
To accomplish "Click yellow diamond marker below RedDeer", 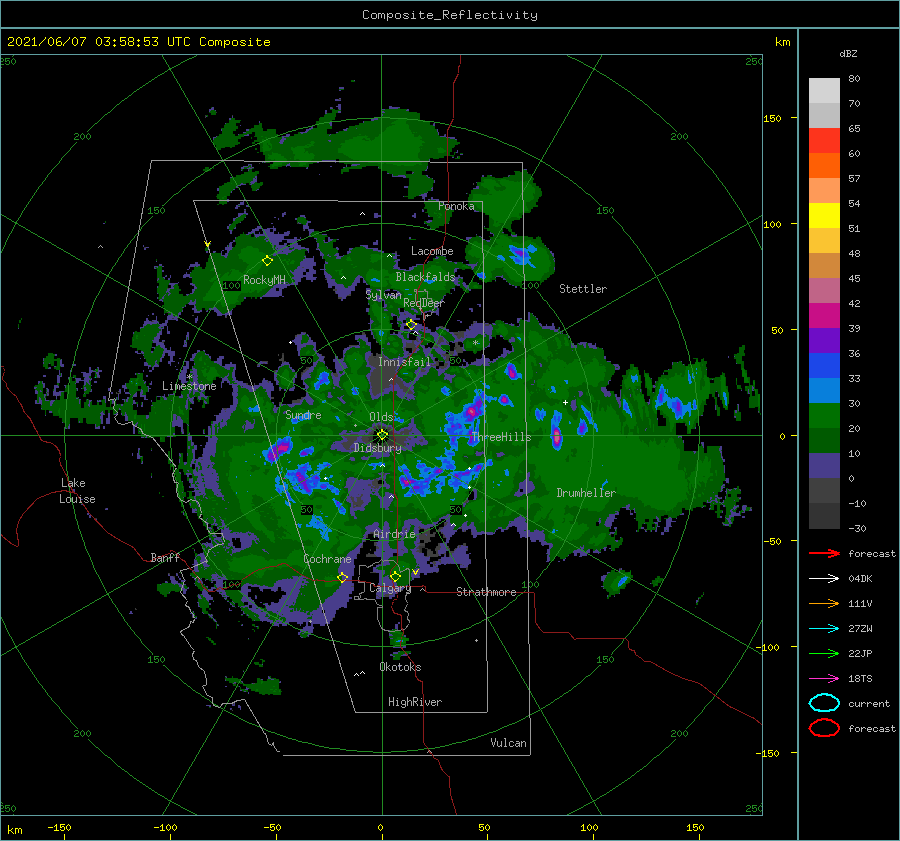I will tap(412, 325).
